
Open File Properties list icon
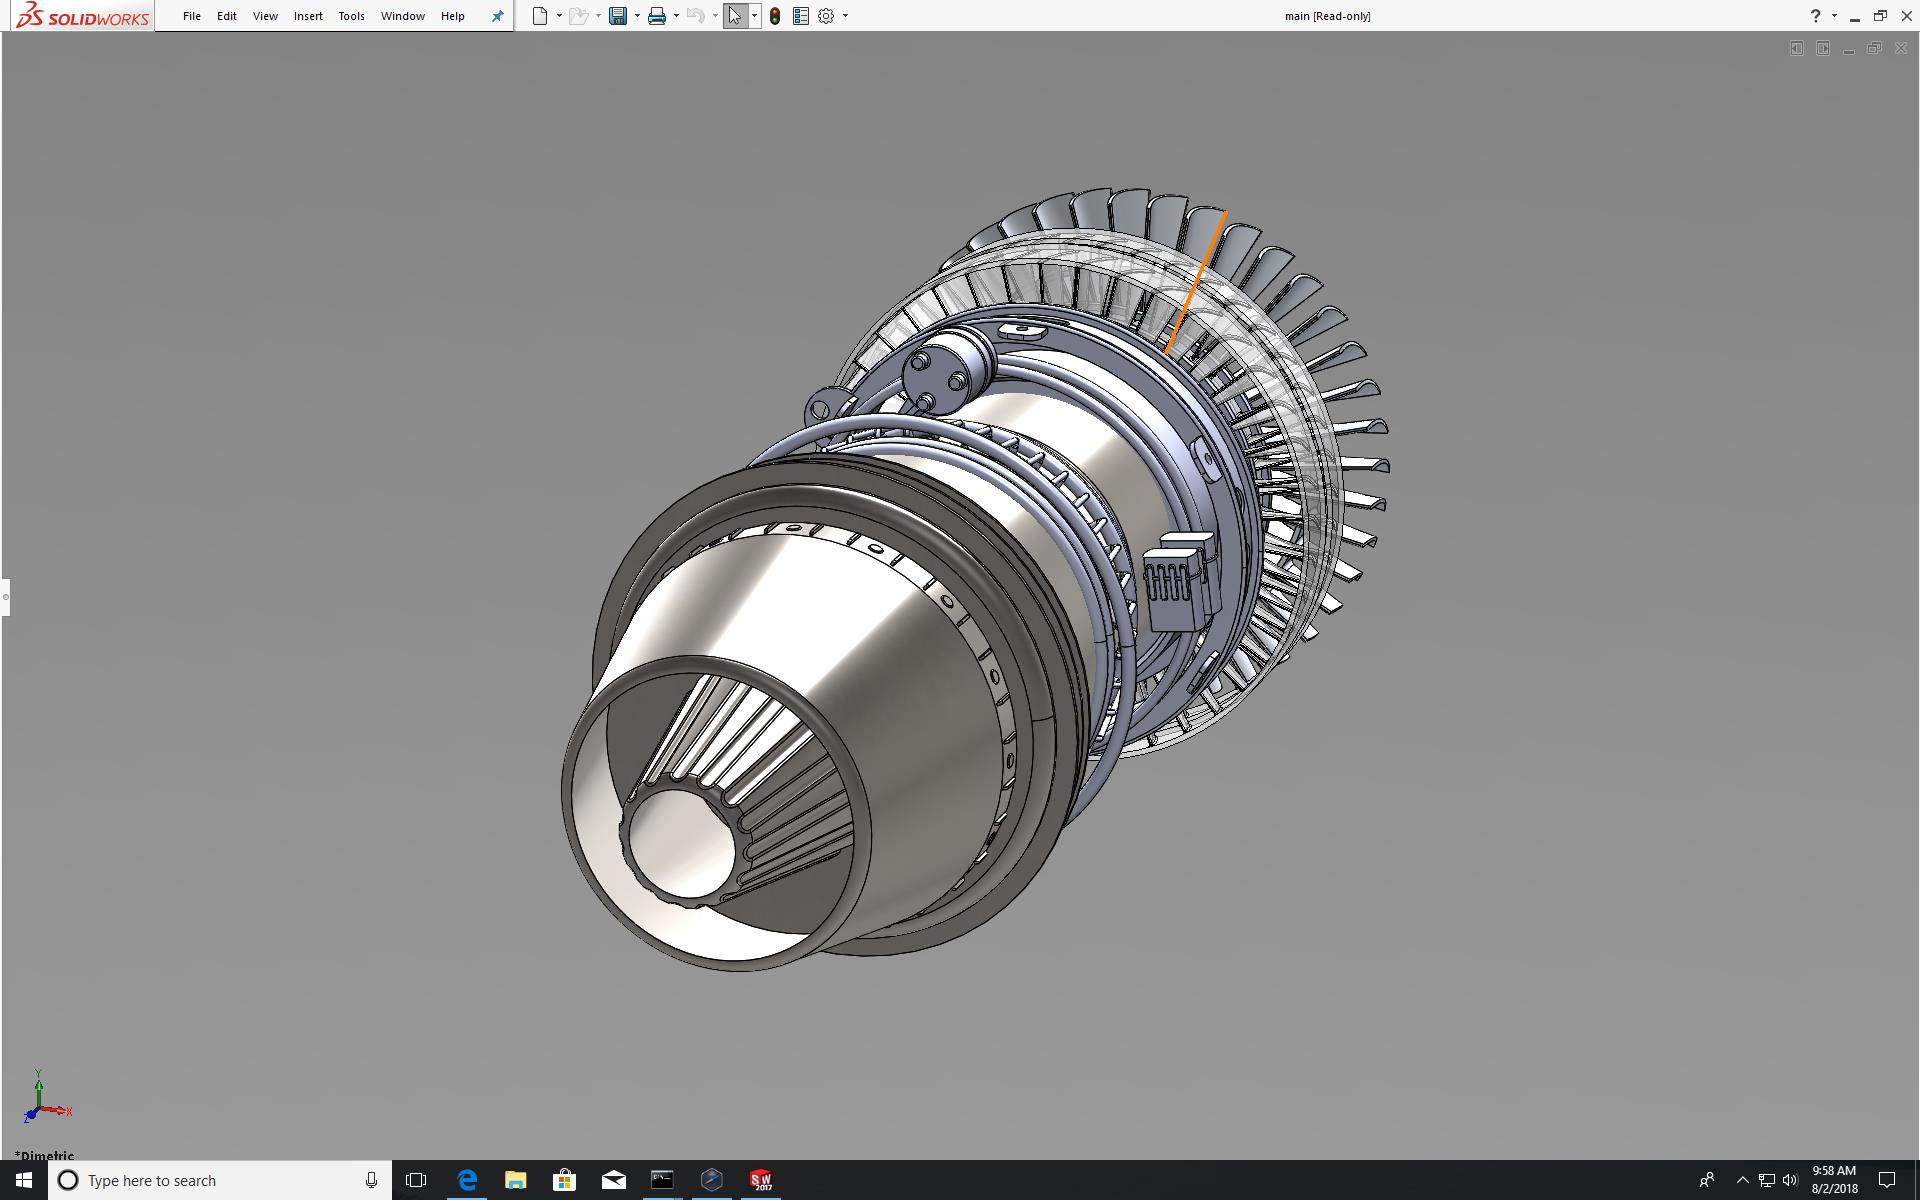[x=800, y=16]
